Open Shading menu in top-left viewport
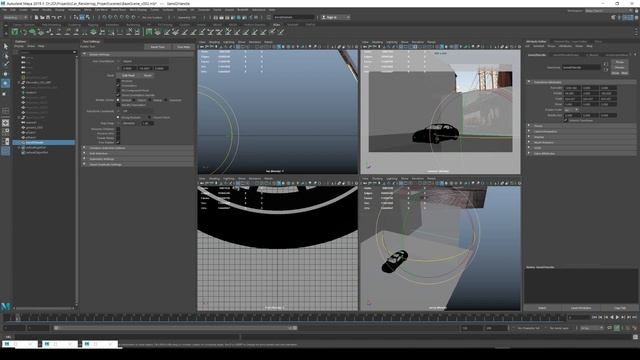This screenshot has height=360, width=640. 215,42
